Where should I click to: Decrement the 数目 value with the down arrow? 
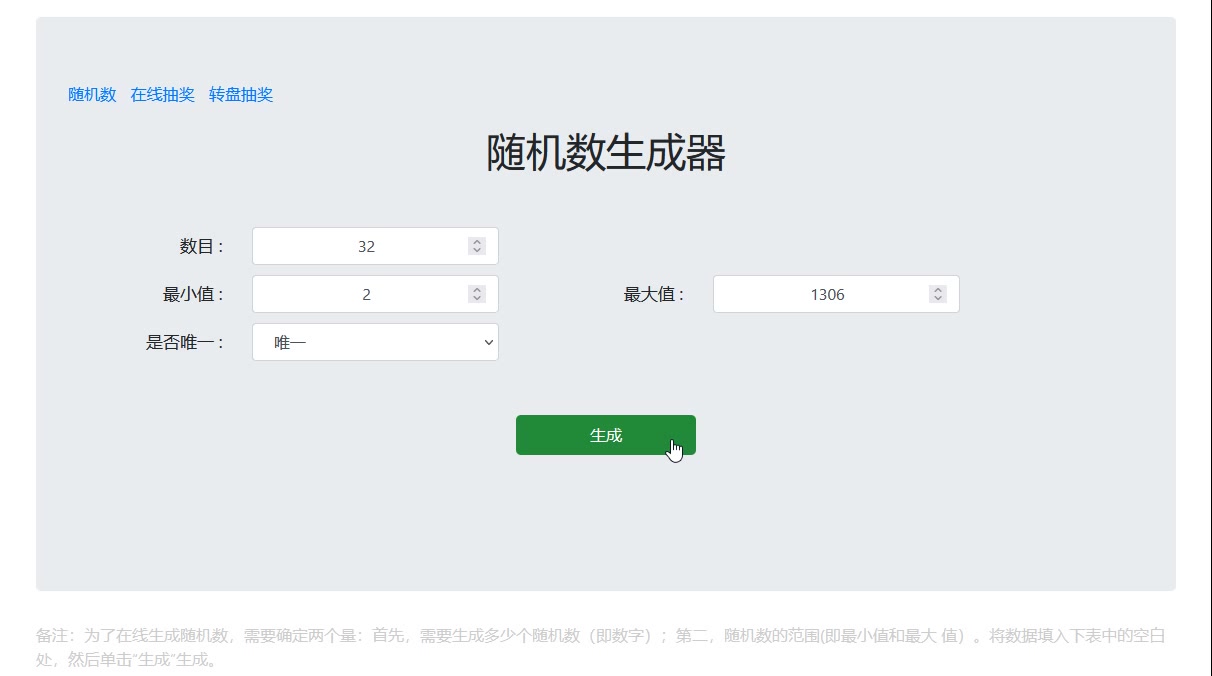[x=478, y=251]
